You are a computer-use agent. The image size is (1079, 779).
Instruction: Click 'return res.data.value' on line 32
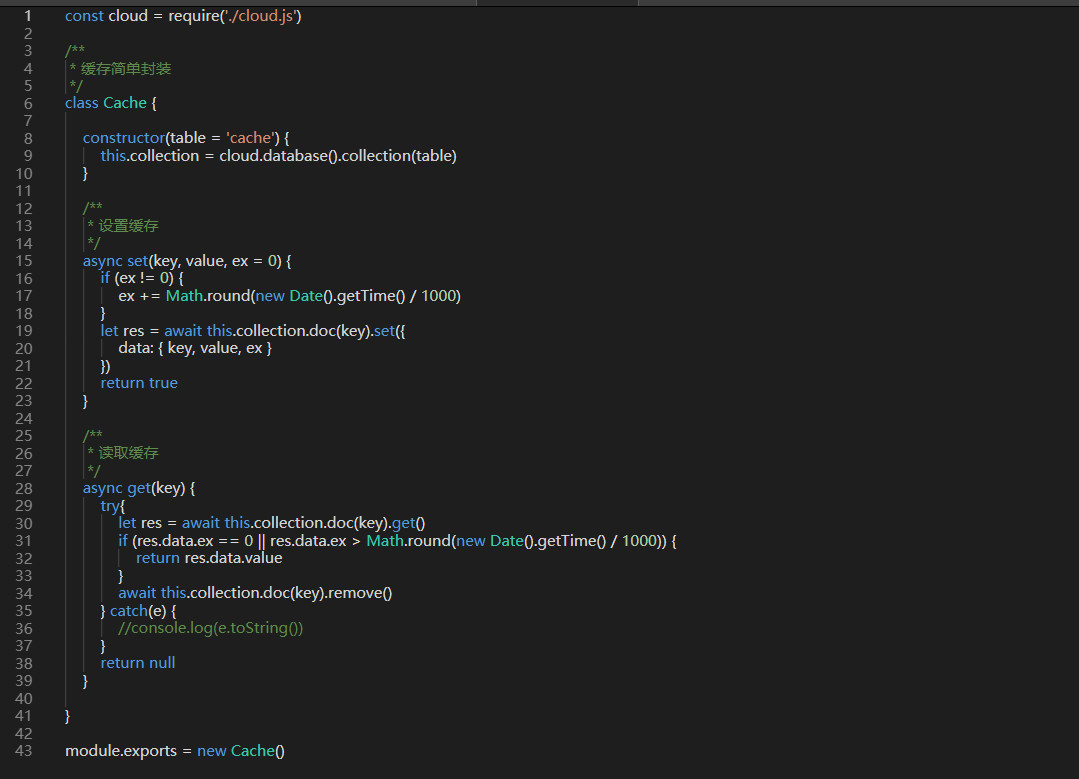tap(209, 558)
